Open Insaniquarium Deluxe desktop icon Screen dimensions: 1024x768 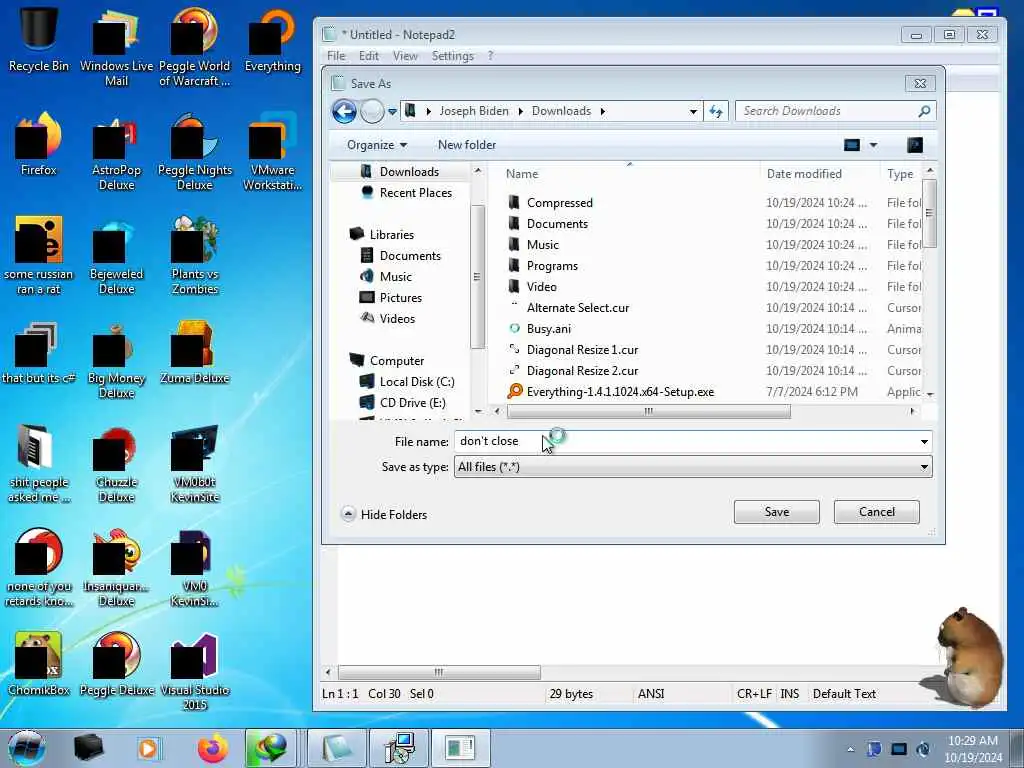pyautogui.click(x=116, y=568)
